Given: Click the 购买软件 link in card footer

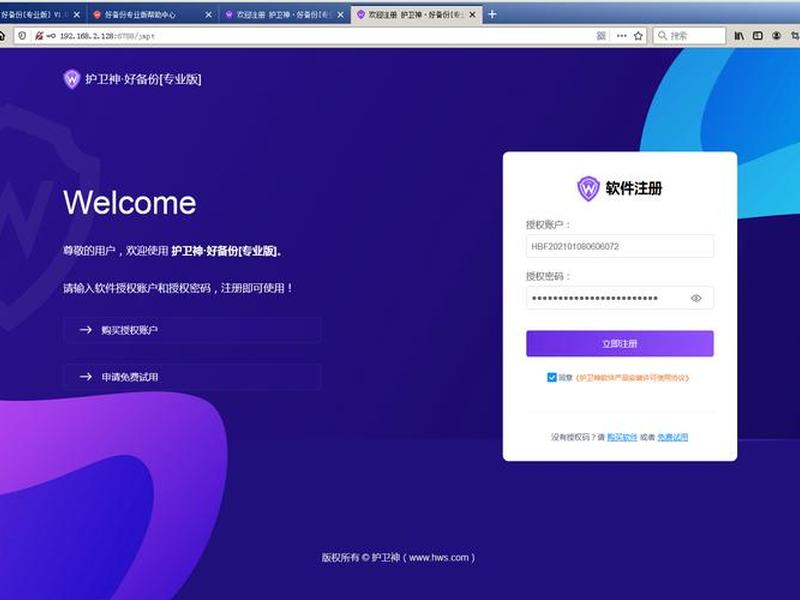Looking at the screenshot, I should coord(622,437).
